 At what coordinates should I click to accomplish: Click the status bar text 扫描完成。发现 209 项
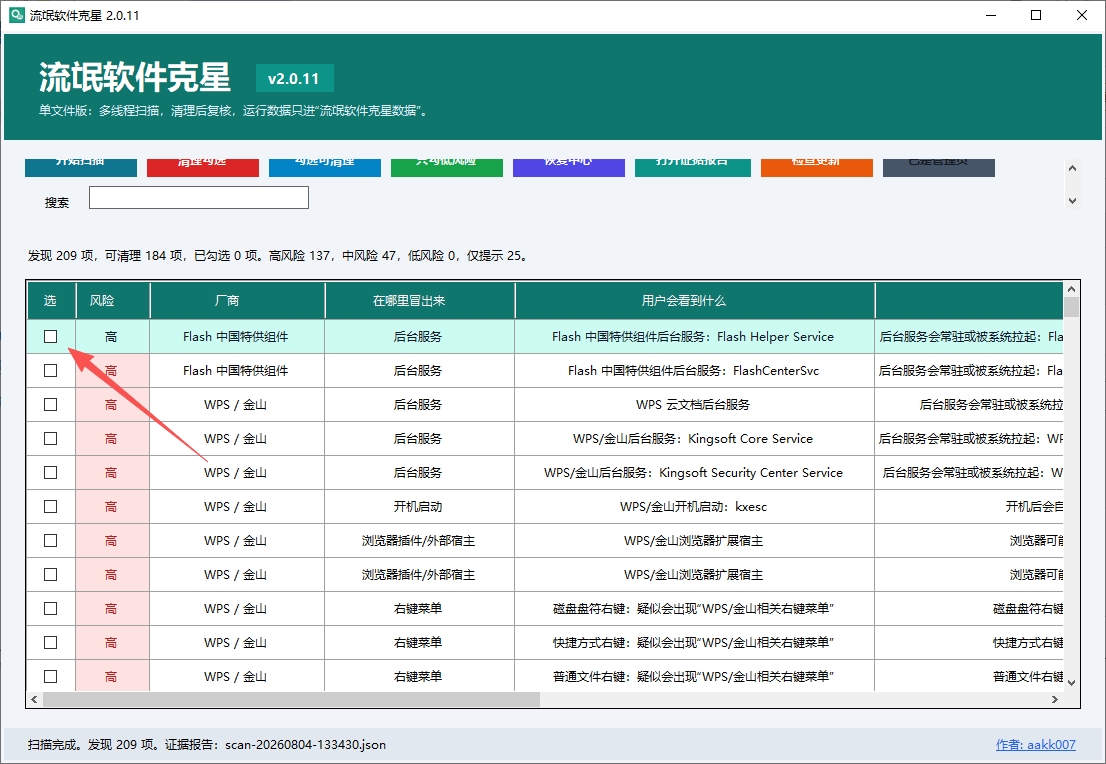click(x=207, y=744)
